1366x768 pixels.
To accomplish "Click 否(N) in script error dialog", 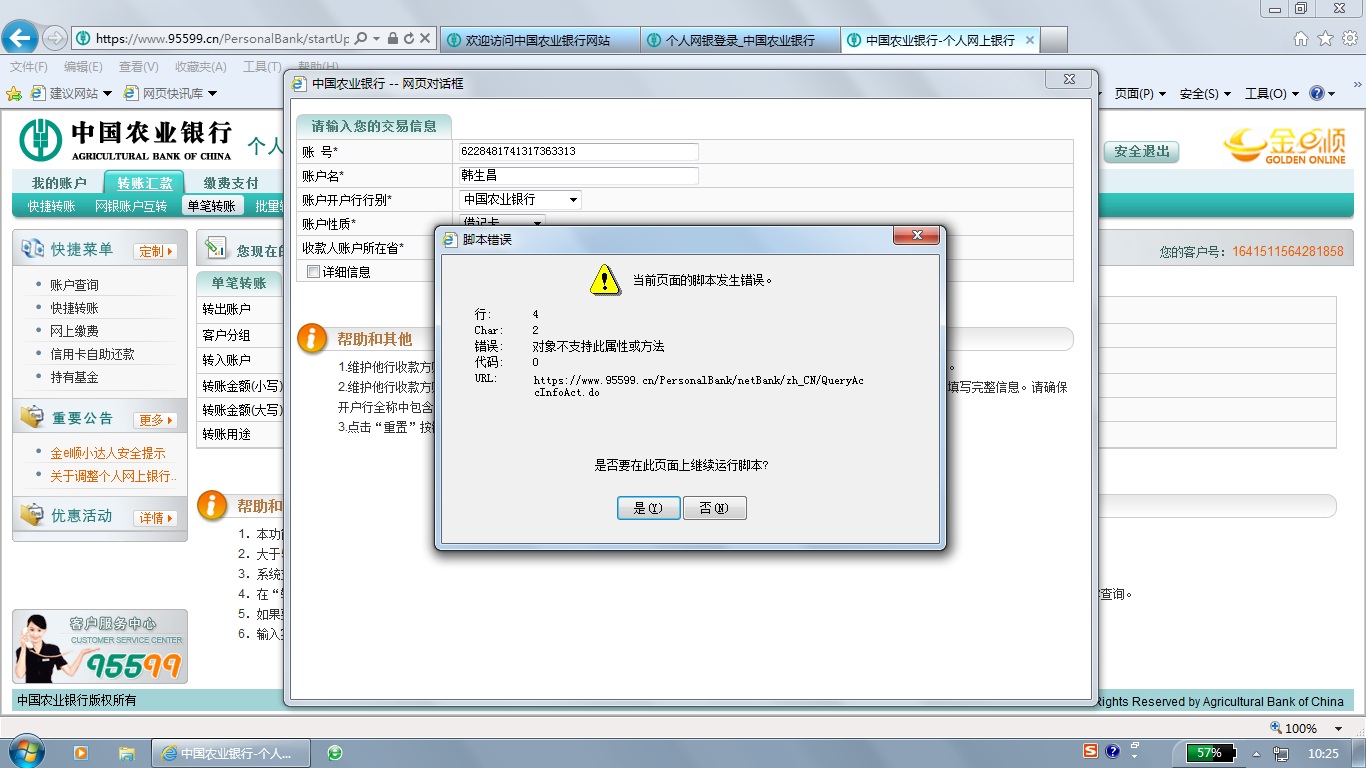I will tap(715, 508).
